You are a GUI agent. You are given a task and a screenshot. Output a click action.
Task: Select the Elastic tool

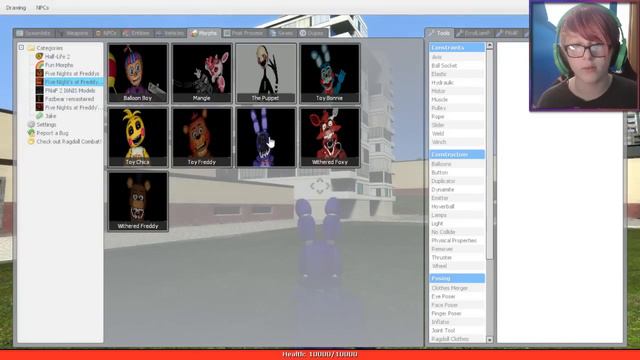pos(457,74)
